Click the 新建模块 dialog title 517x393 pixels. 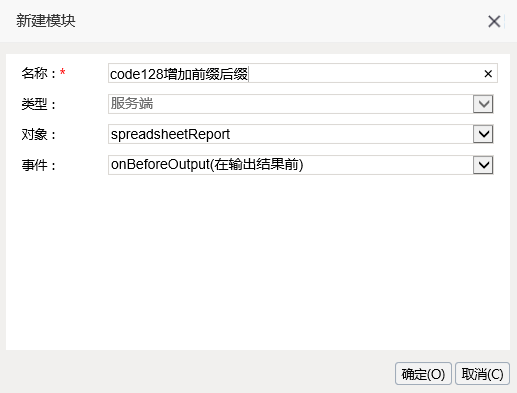click(46, 21)
